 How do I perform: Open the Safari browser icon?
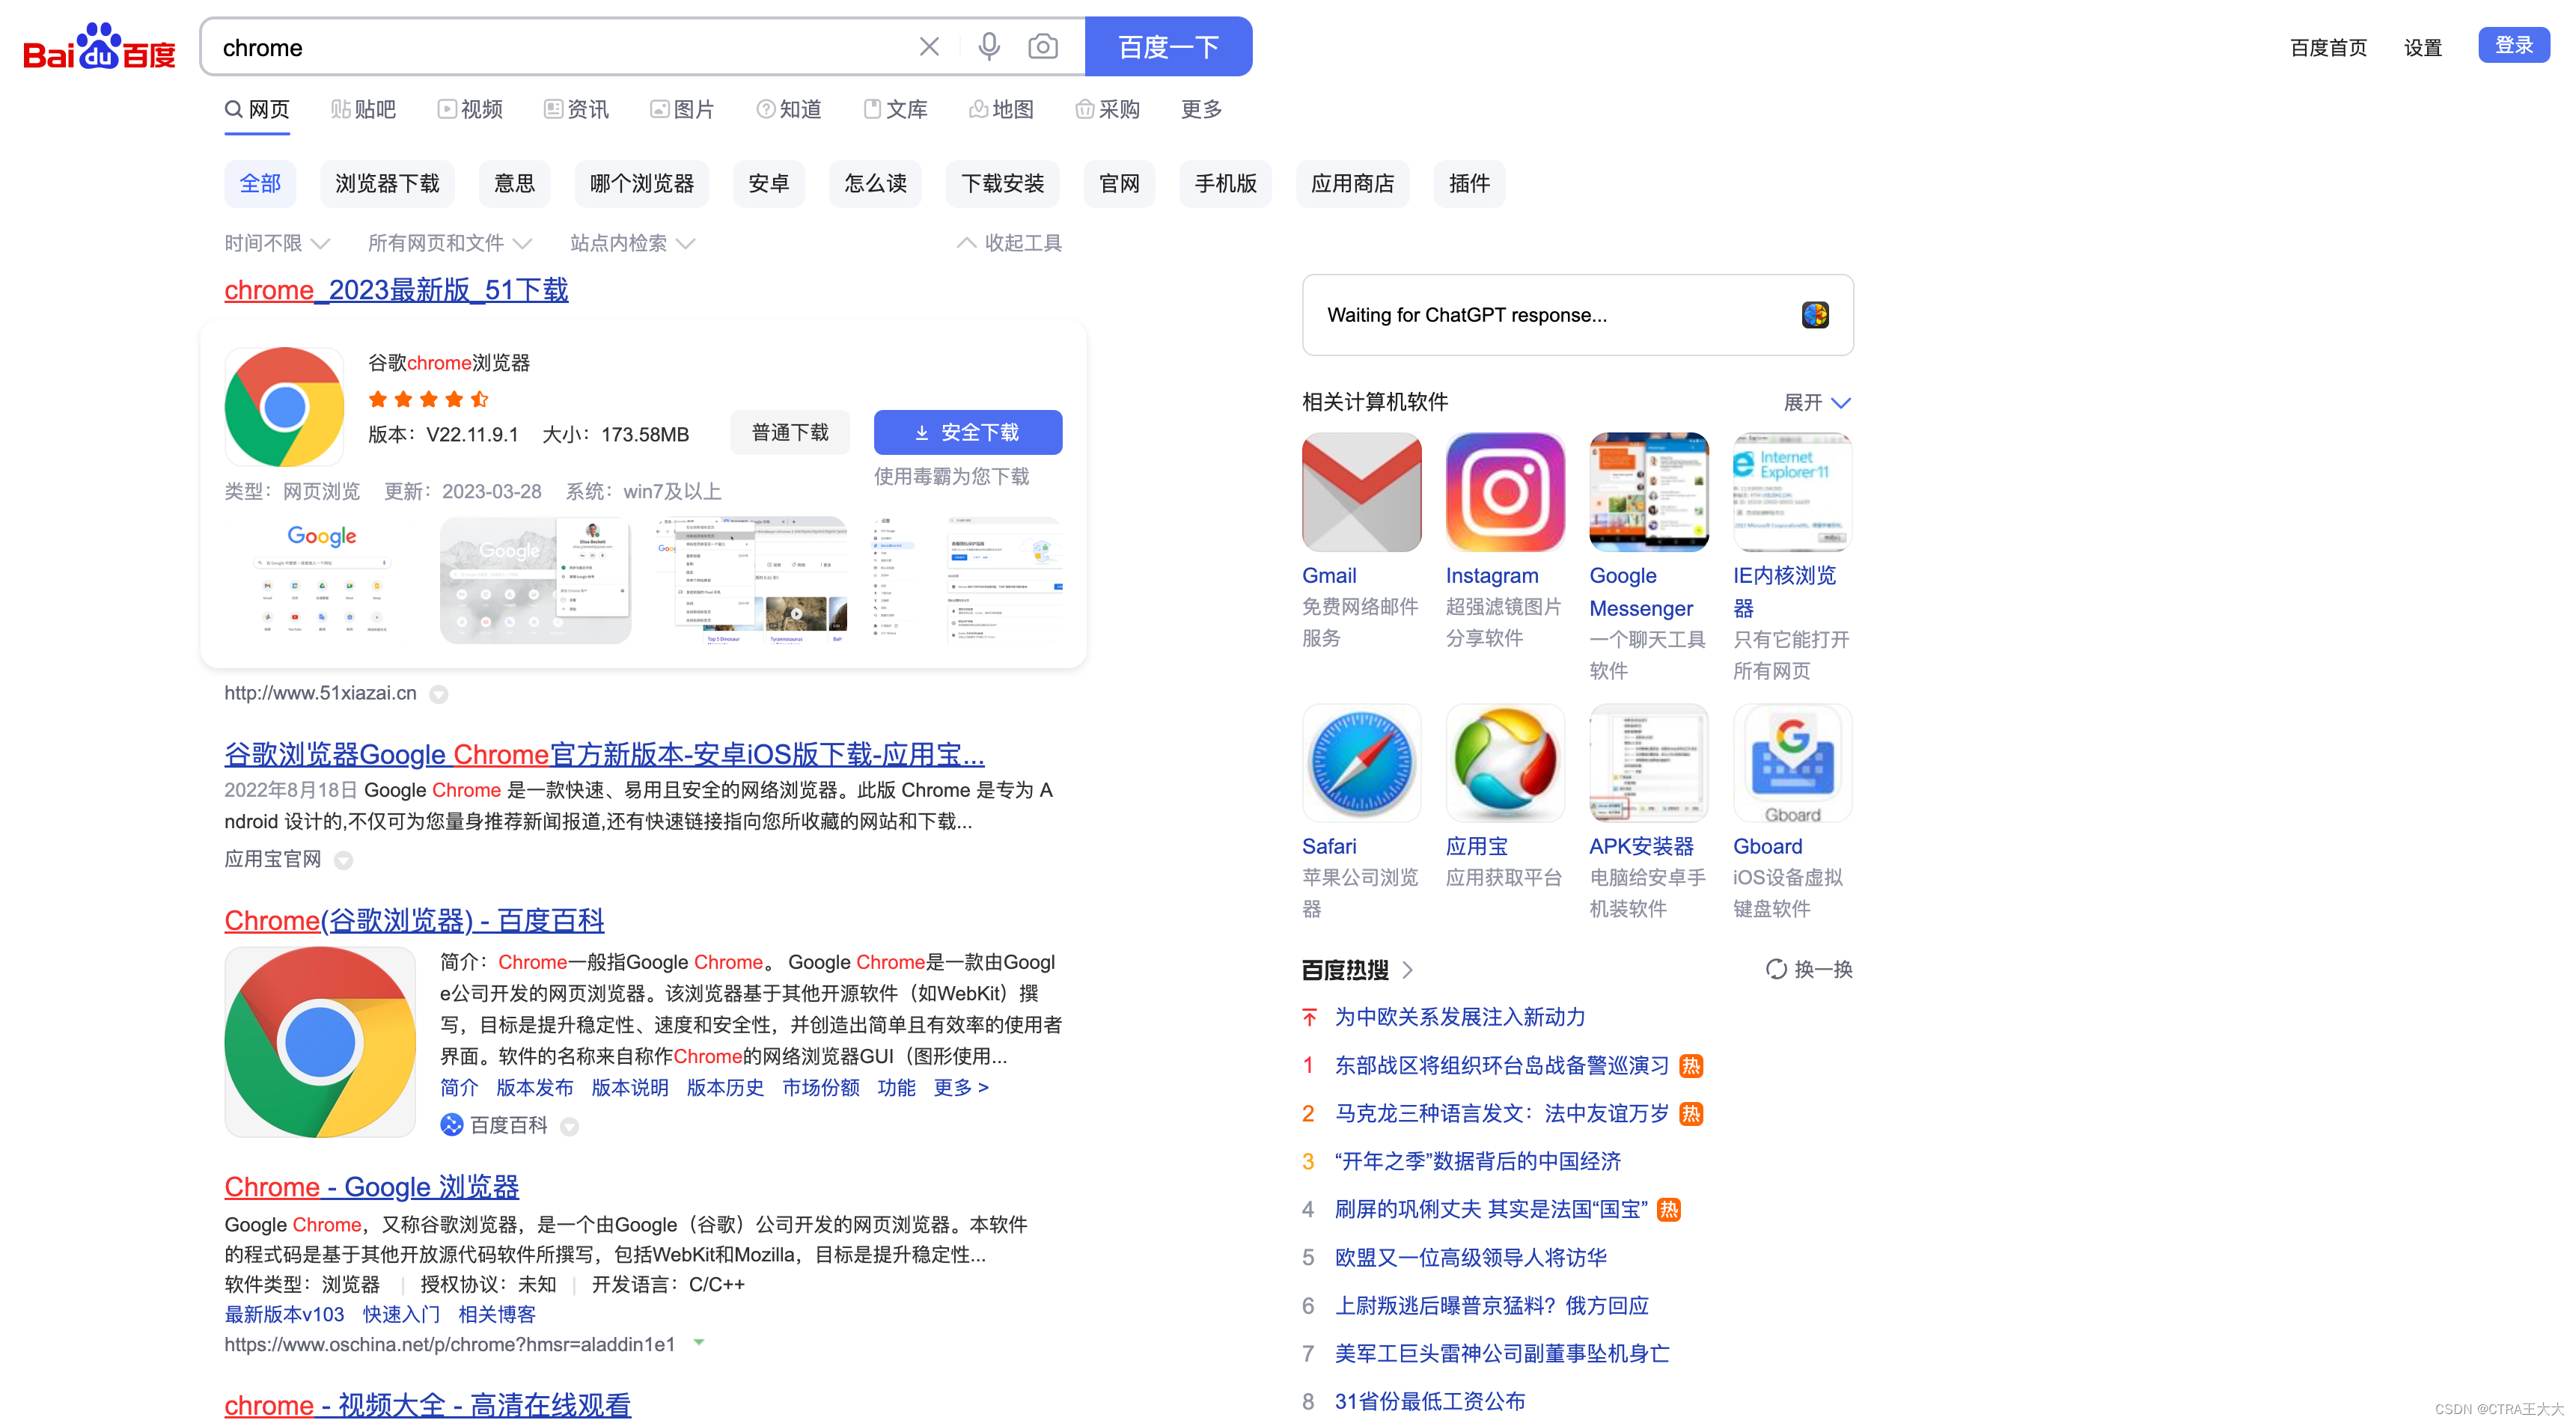point(1361,763)
